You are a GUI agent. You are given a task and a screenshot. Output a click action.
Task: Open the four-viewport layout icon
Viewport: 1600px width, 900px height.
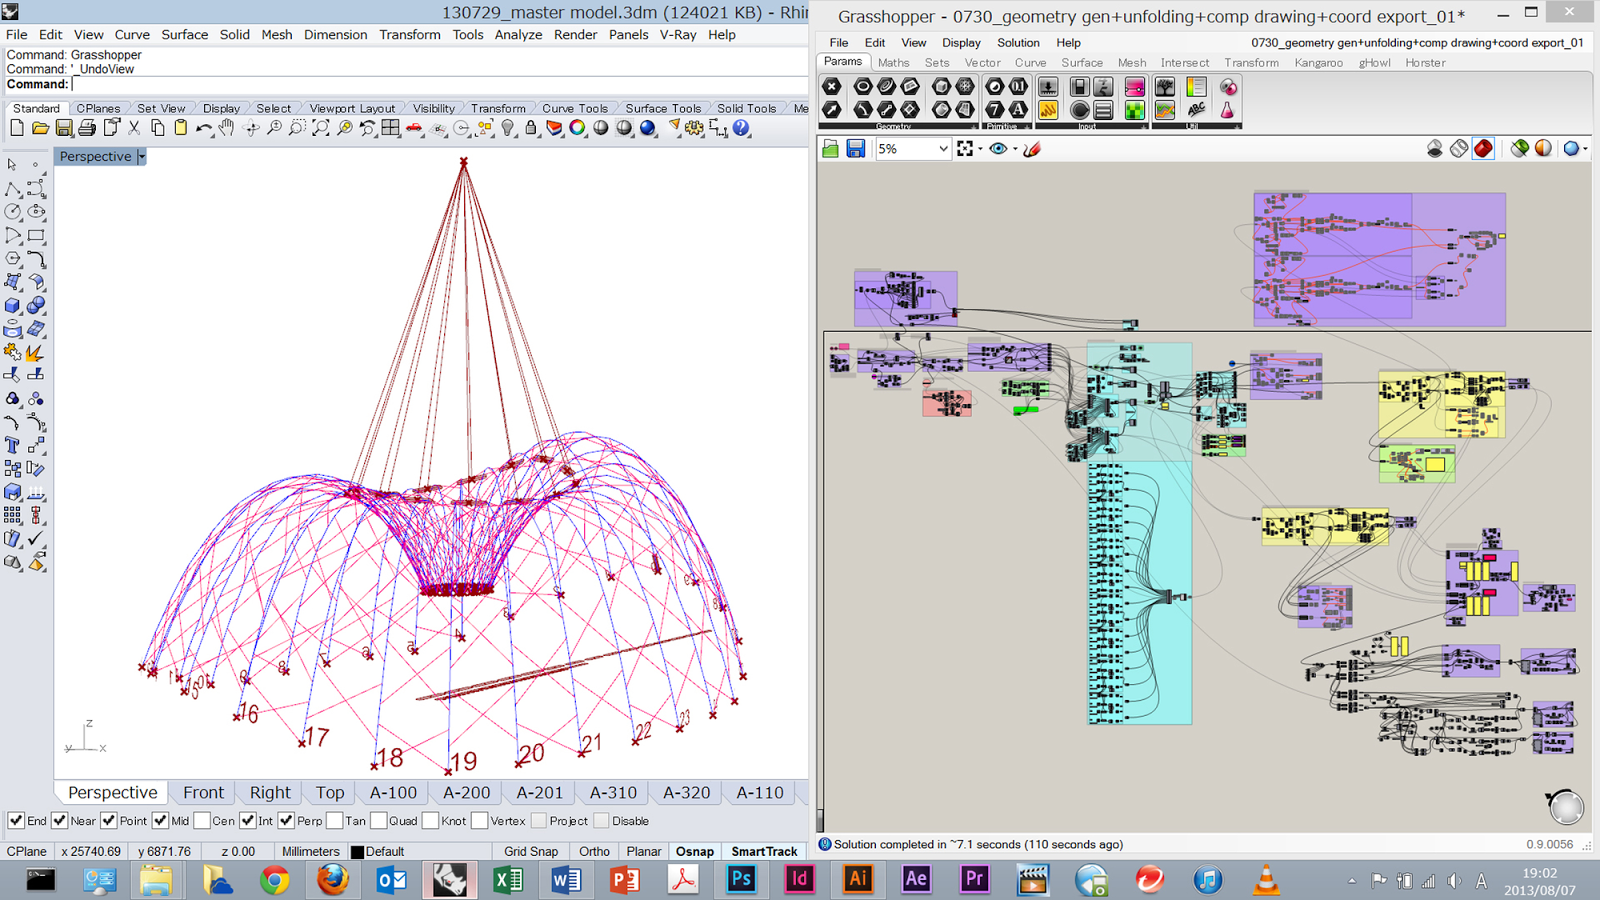point(391,128)
